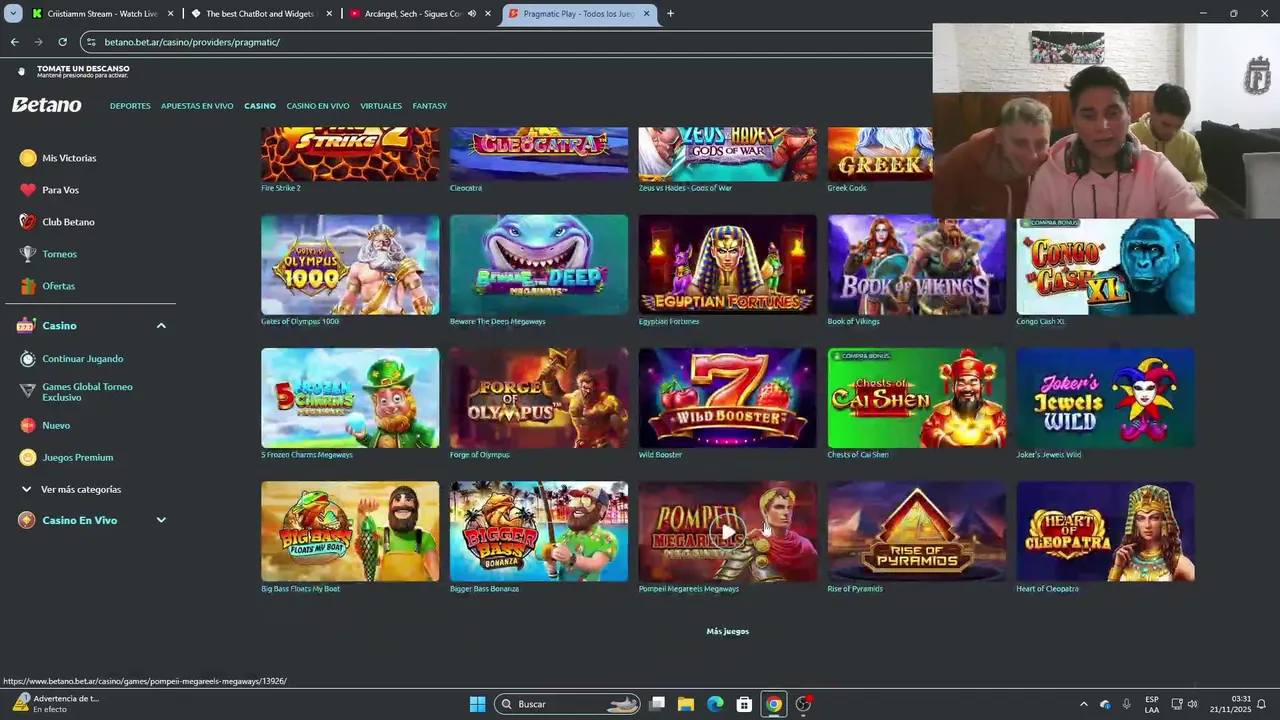Switch to Criistiamm Stream browser tab
Viewport: 1280px width, 720px height.
pos(102,14)
